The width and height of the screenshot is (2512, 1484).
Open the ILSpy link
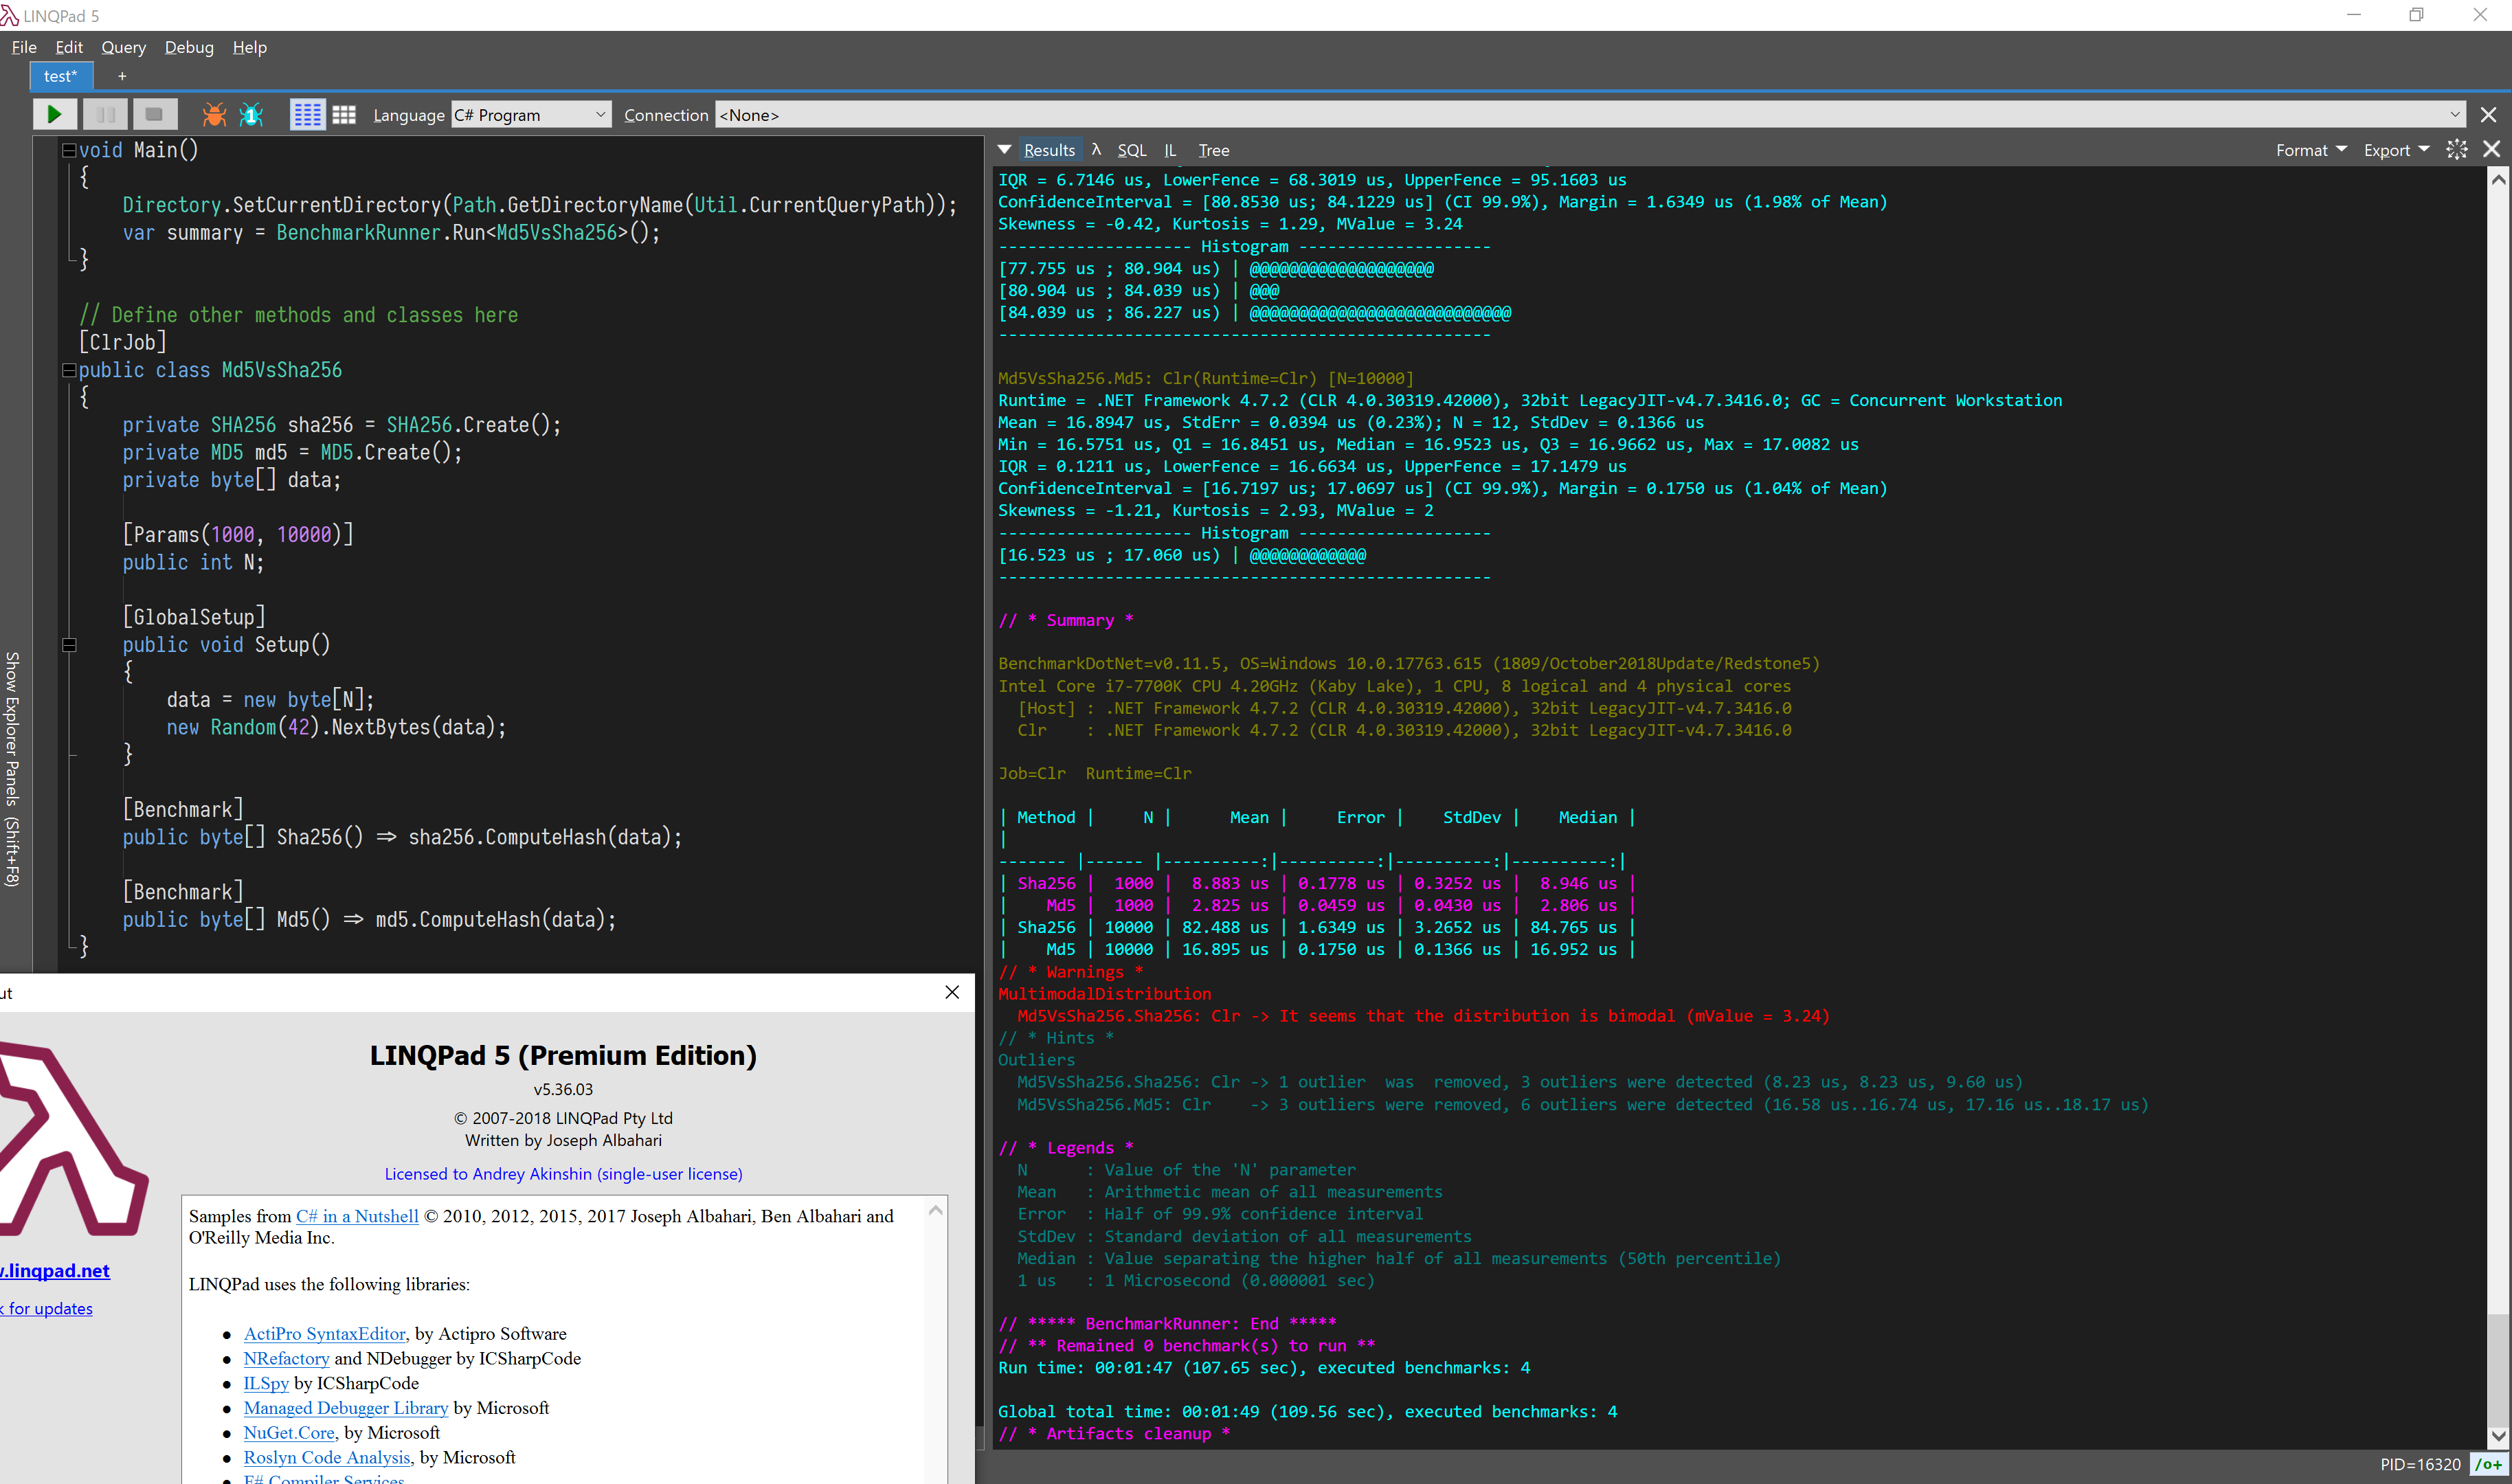[266, 1383]
